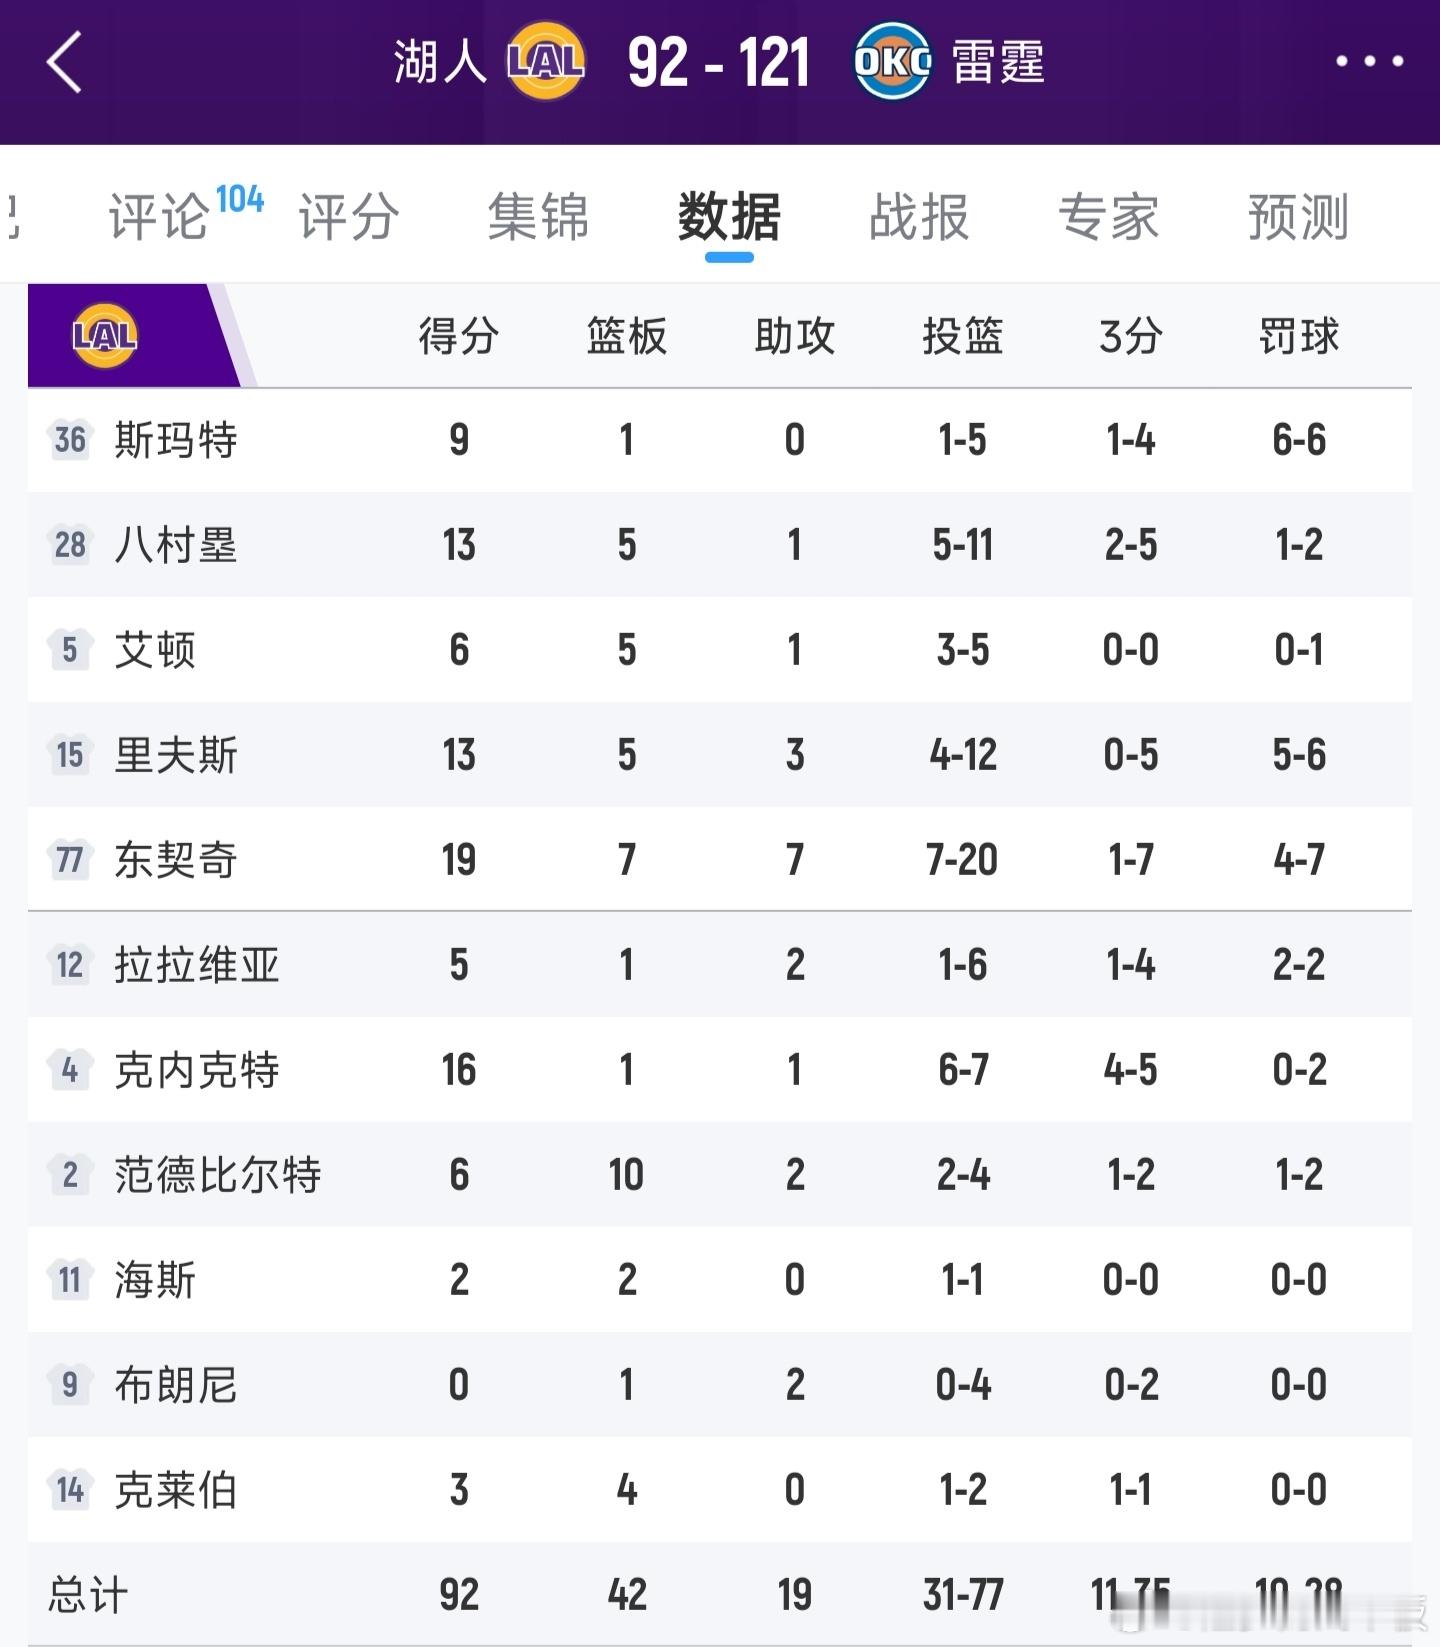1440x1647 pixels.
Task: Select the 专家 tab
Action: [1108, 216]
